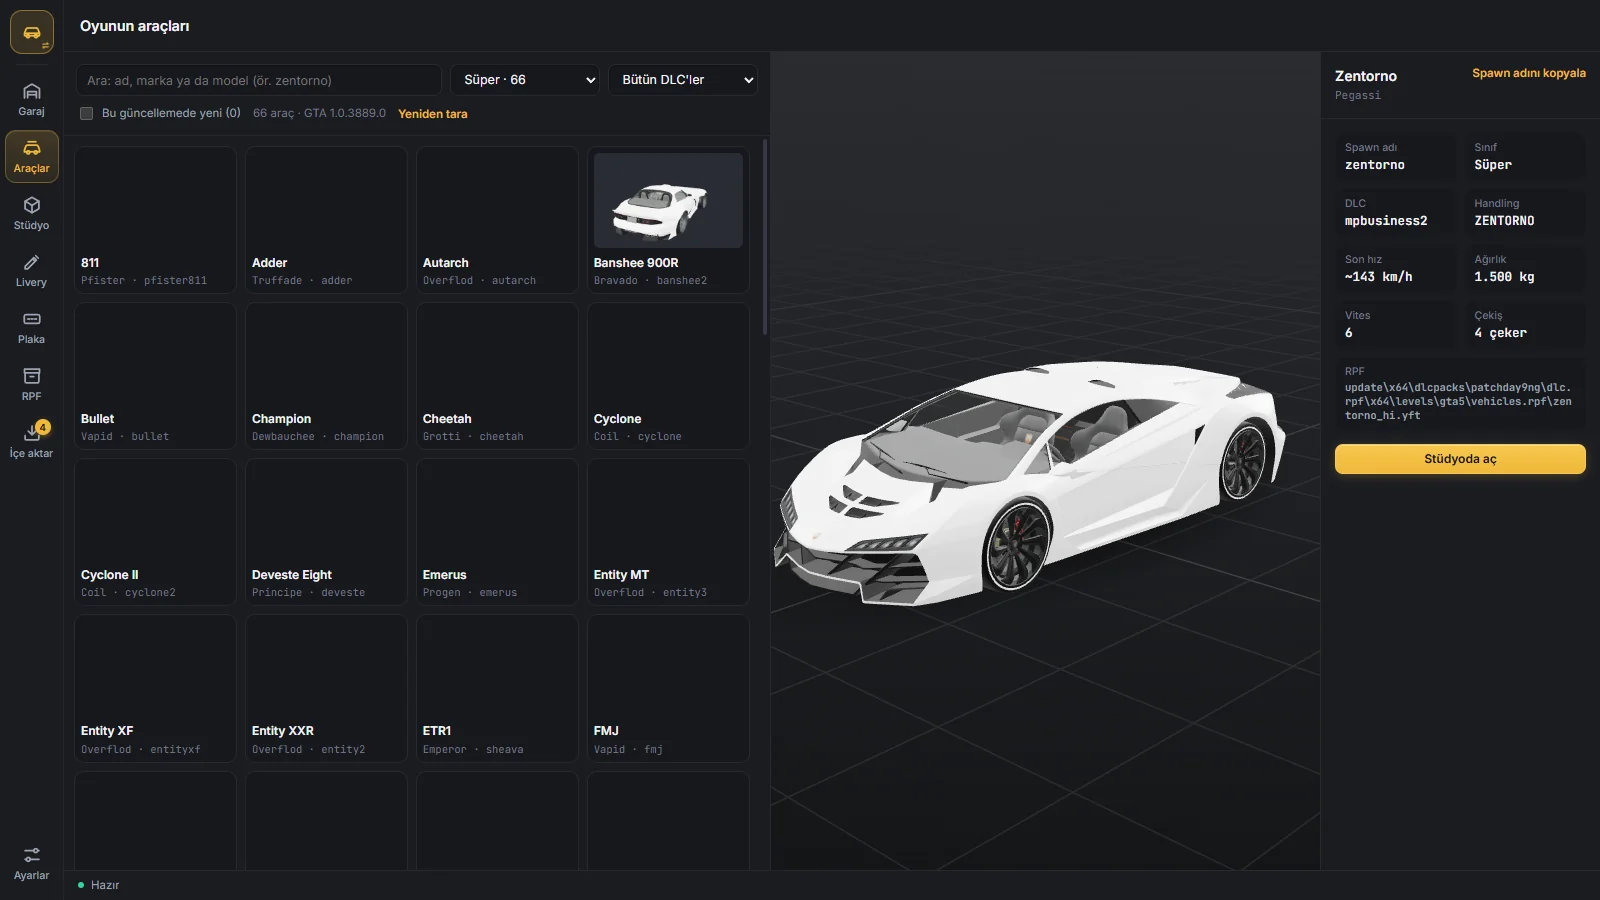Viewport: 1600px width, 900px height.
Task: Focus the vehicle search field
Action: click(259, 80)
